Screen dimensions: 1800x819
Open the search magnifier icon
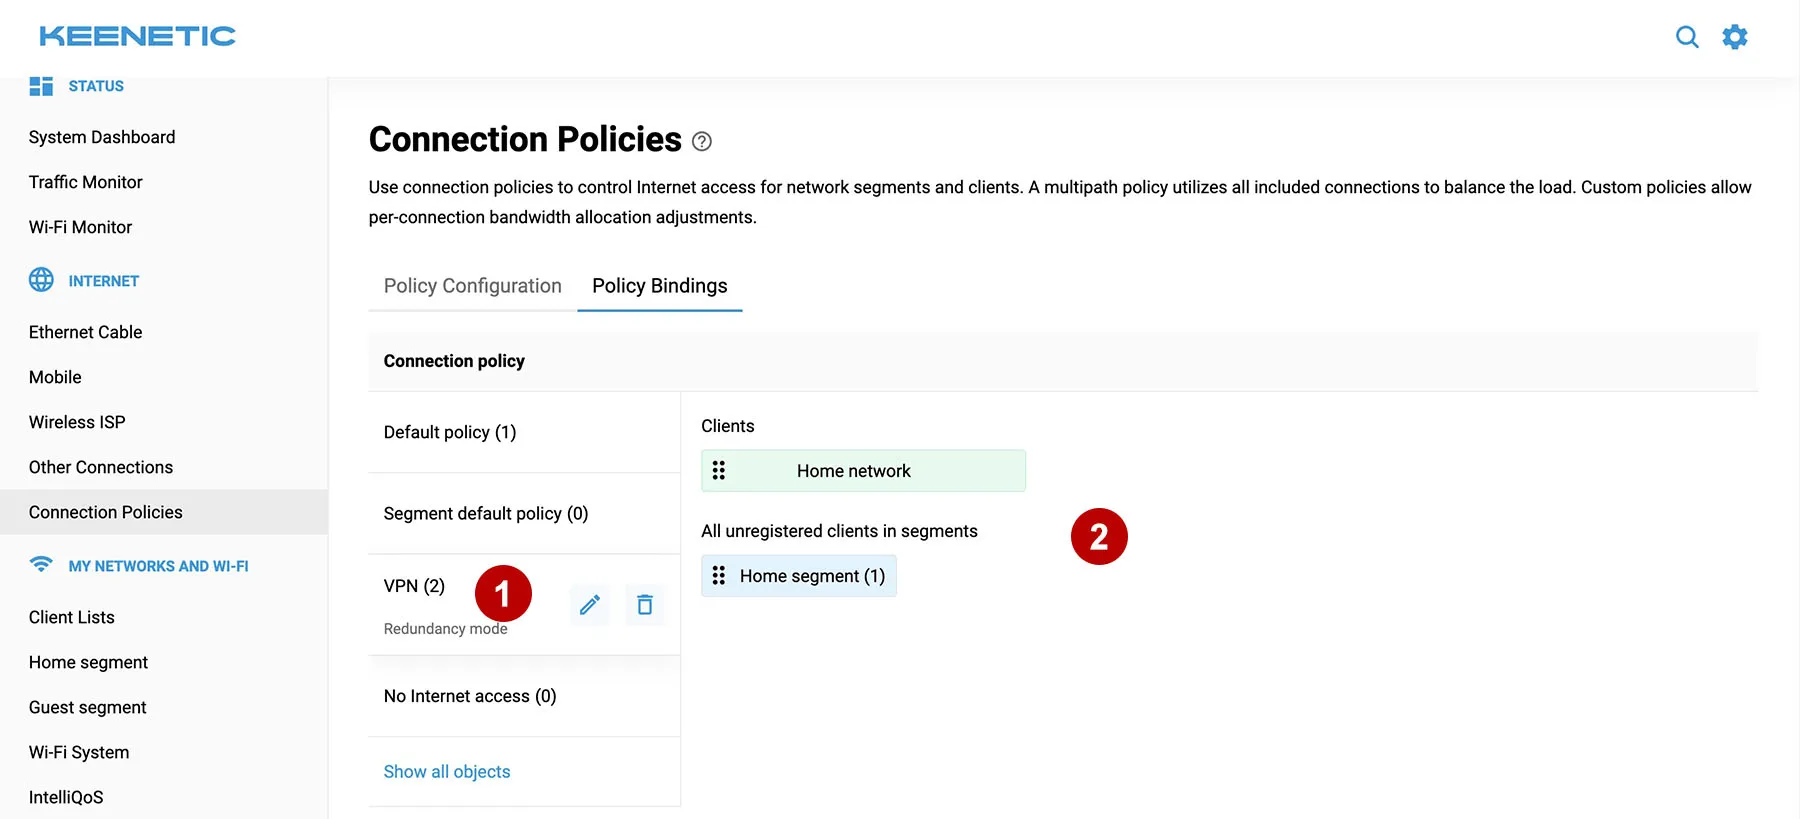1687,37
